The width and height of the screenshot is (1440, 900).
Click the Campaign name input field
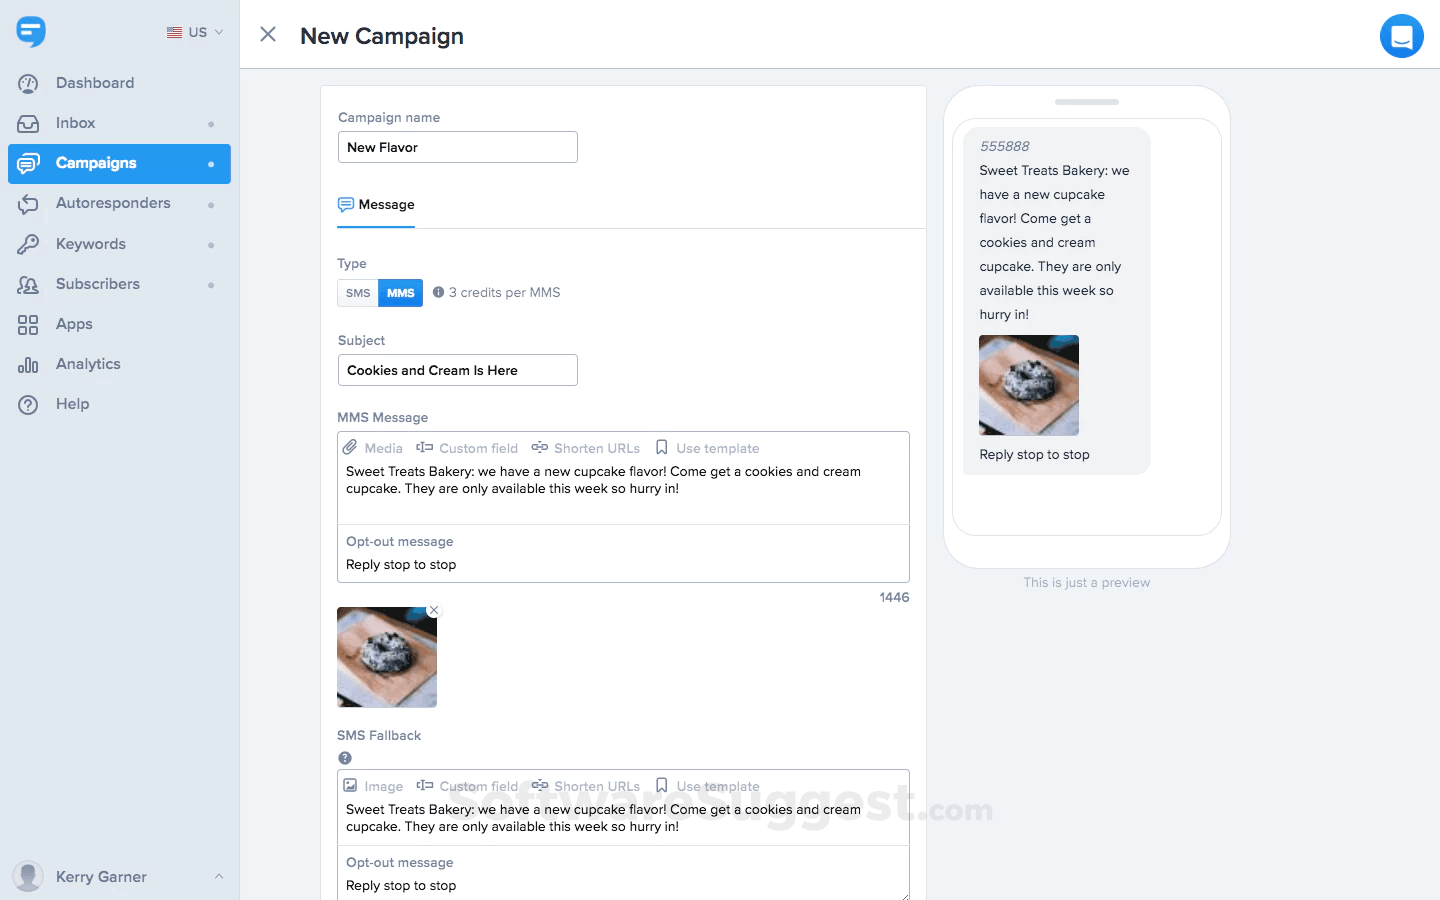click(458, 147)
